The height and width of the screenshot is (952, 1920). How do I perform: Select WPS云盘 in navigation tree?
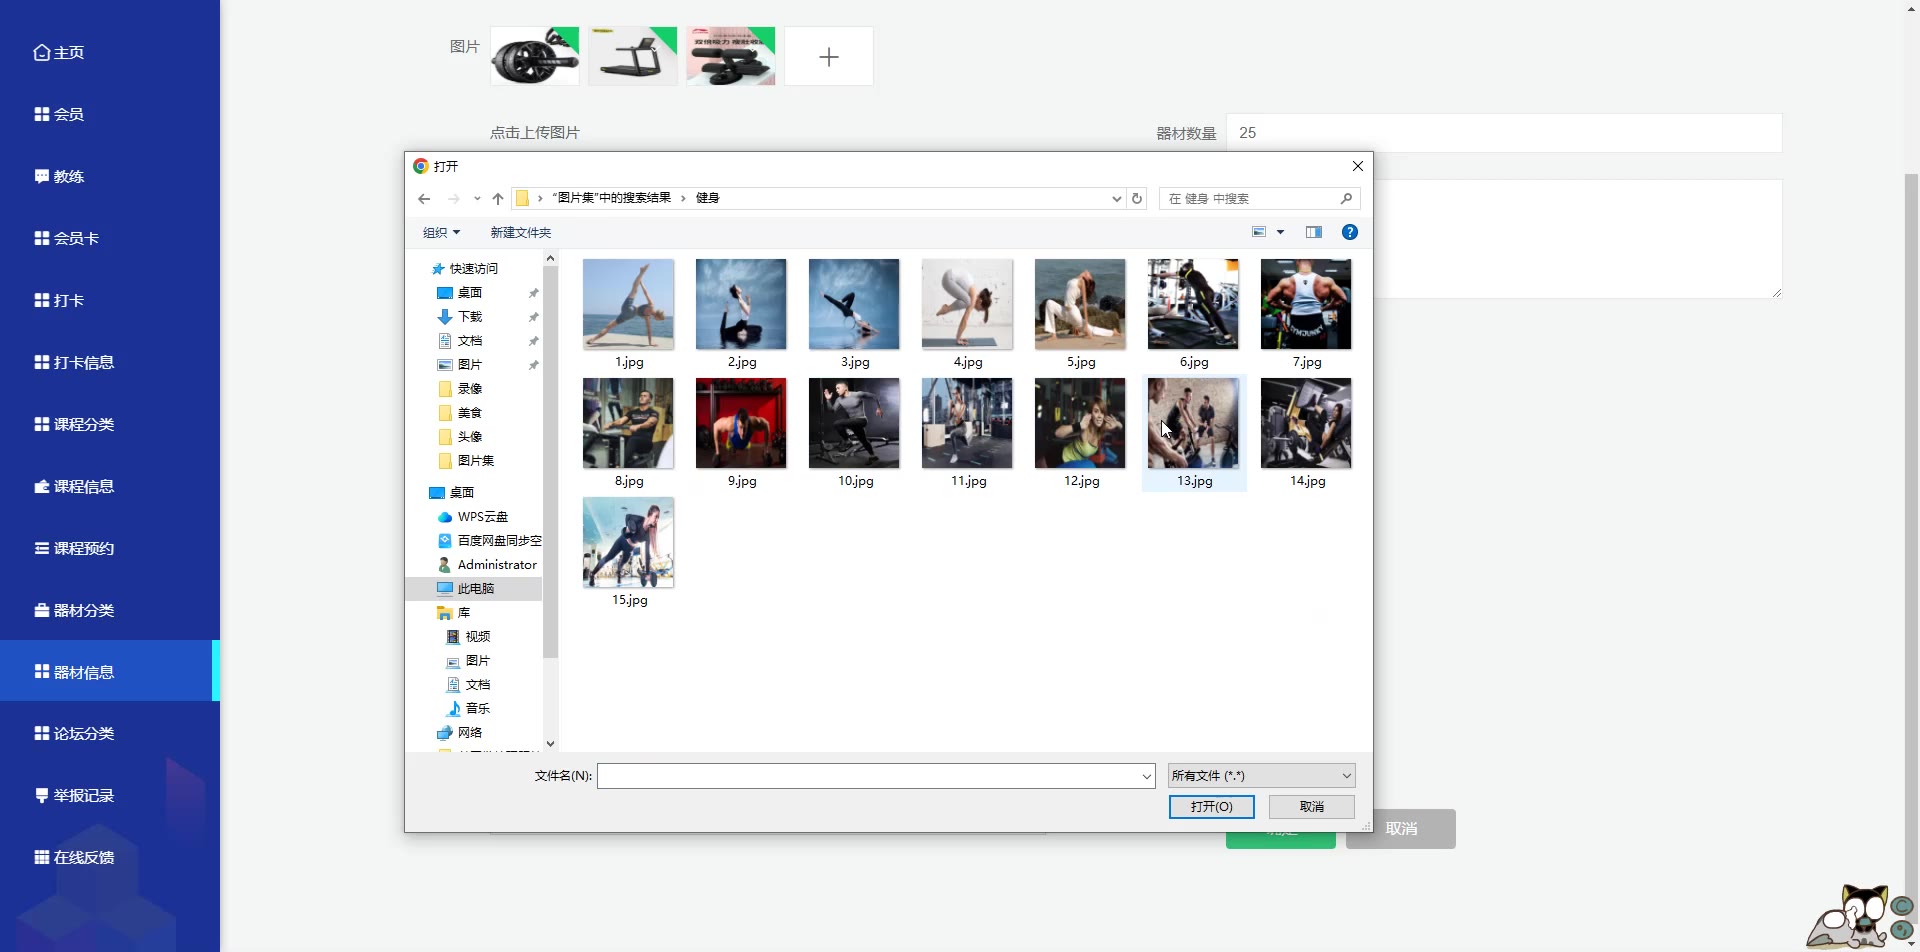click(482, 516)
